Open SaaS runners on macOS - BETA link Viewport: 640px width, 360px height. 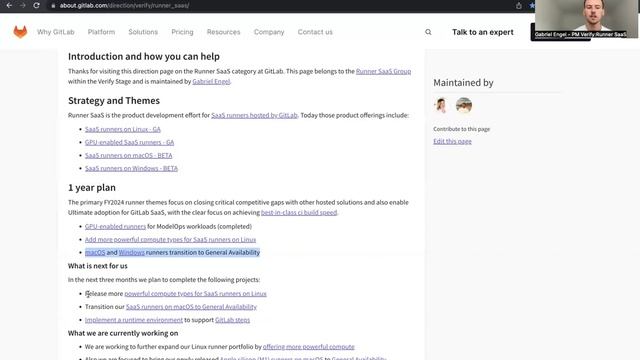(128, 155)
